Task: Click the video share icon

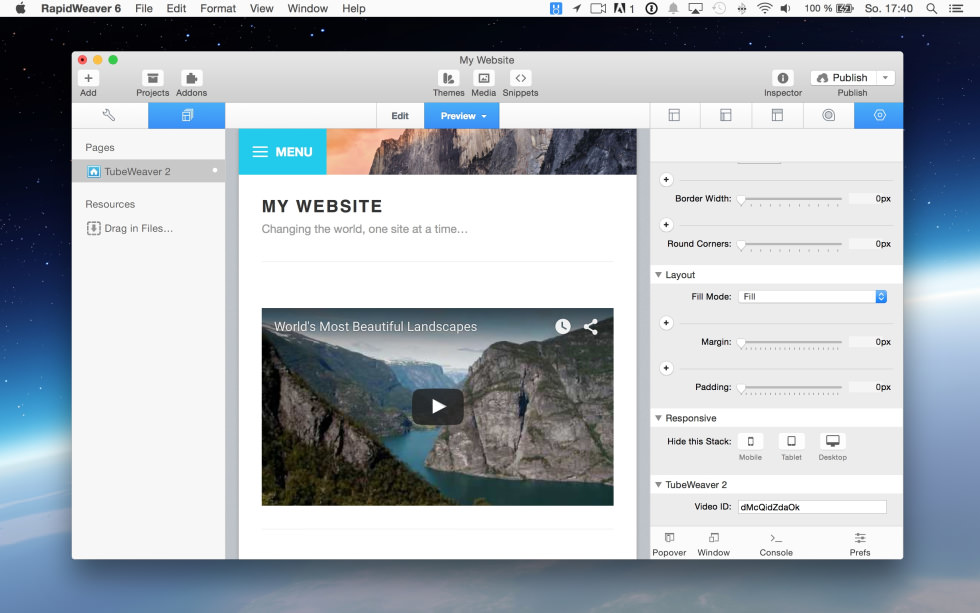Action: coord(591,326)
